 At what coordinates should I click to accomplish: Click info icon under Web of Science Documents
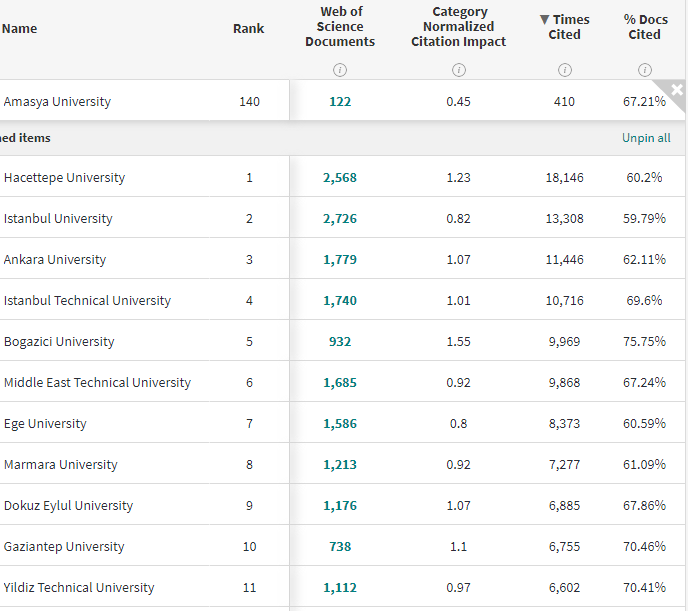point(340,70)
